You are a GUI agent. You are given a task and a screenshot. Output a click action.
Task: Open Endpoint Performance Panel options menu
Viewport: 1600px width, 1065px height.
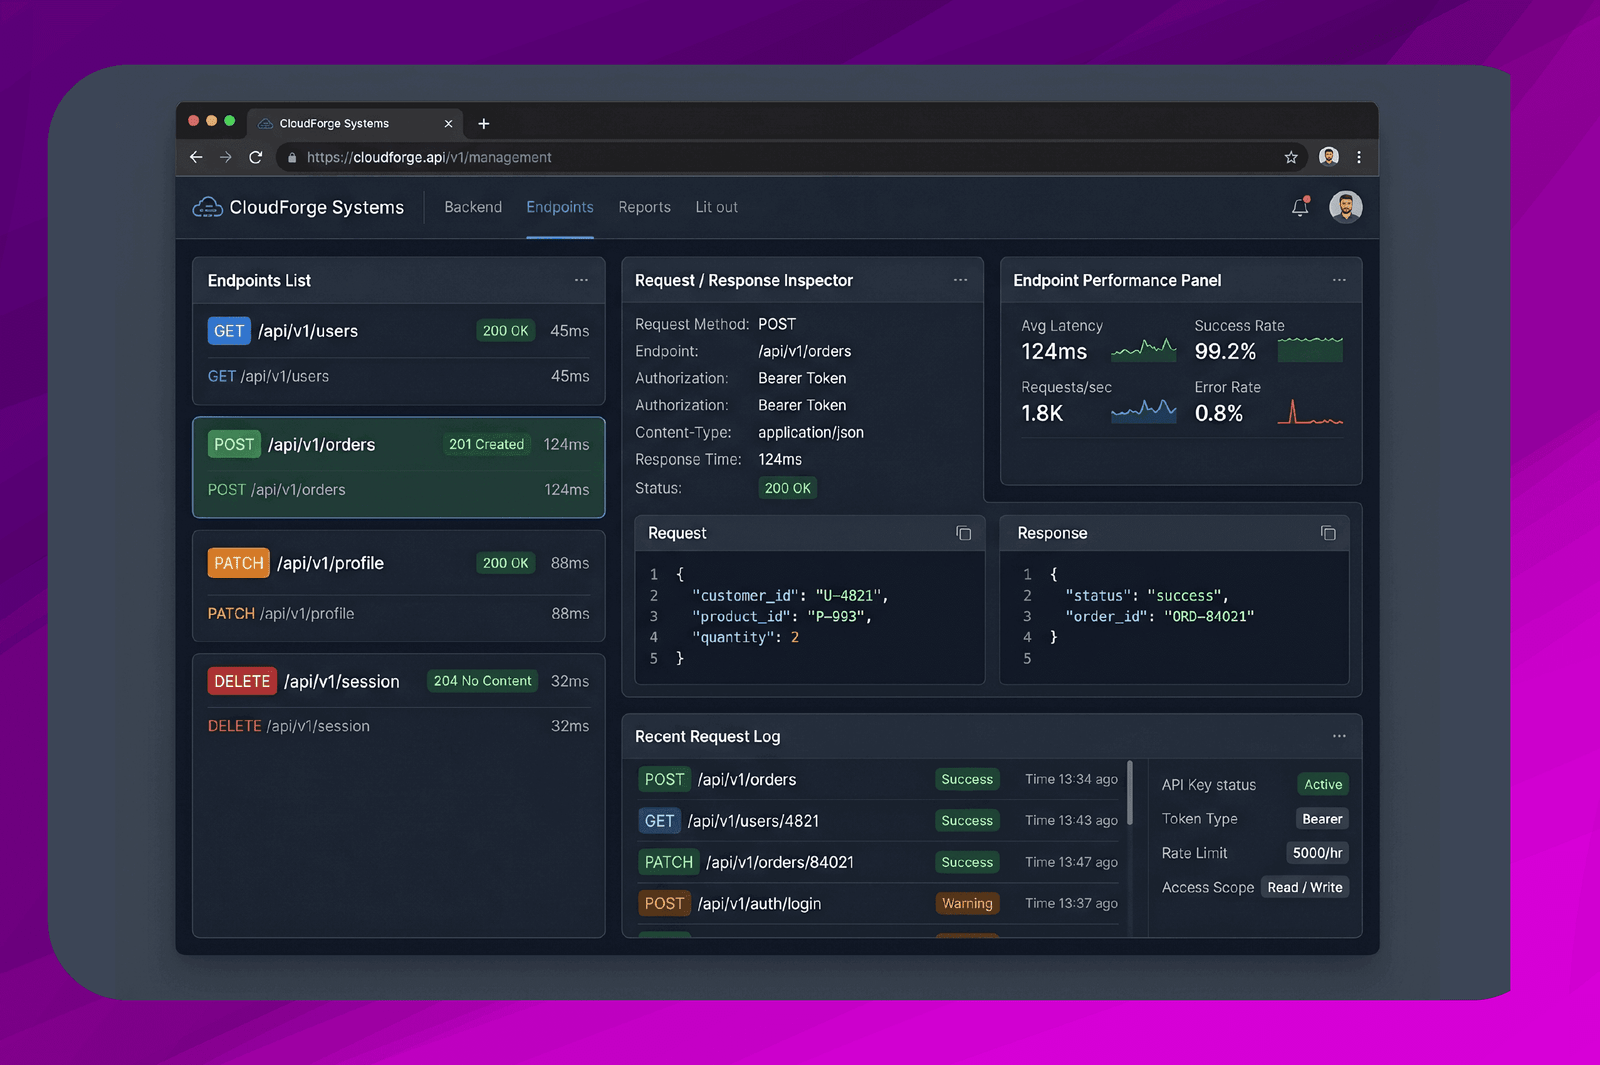pos(1339,280)
